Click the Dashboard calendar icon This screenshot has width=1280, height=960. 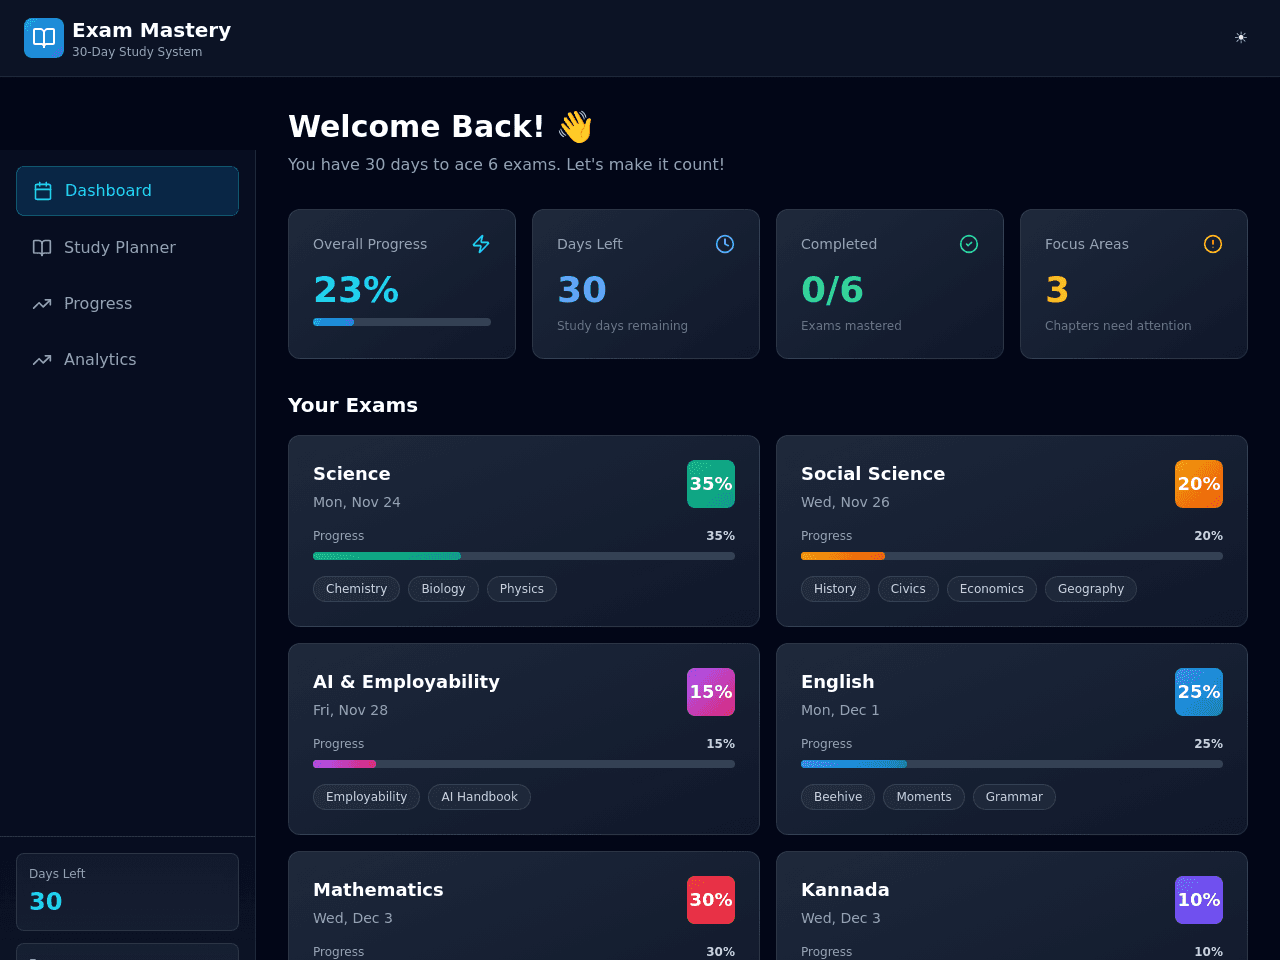(x=43, y=191)
